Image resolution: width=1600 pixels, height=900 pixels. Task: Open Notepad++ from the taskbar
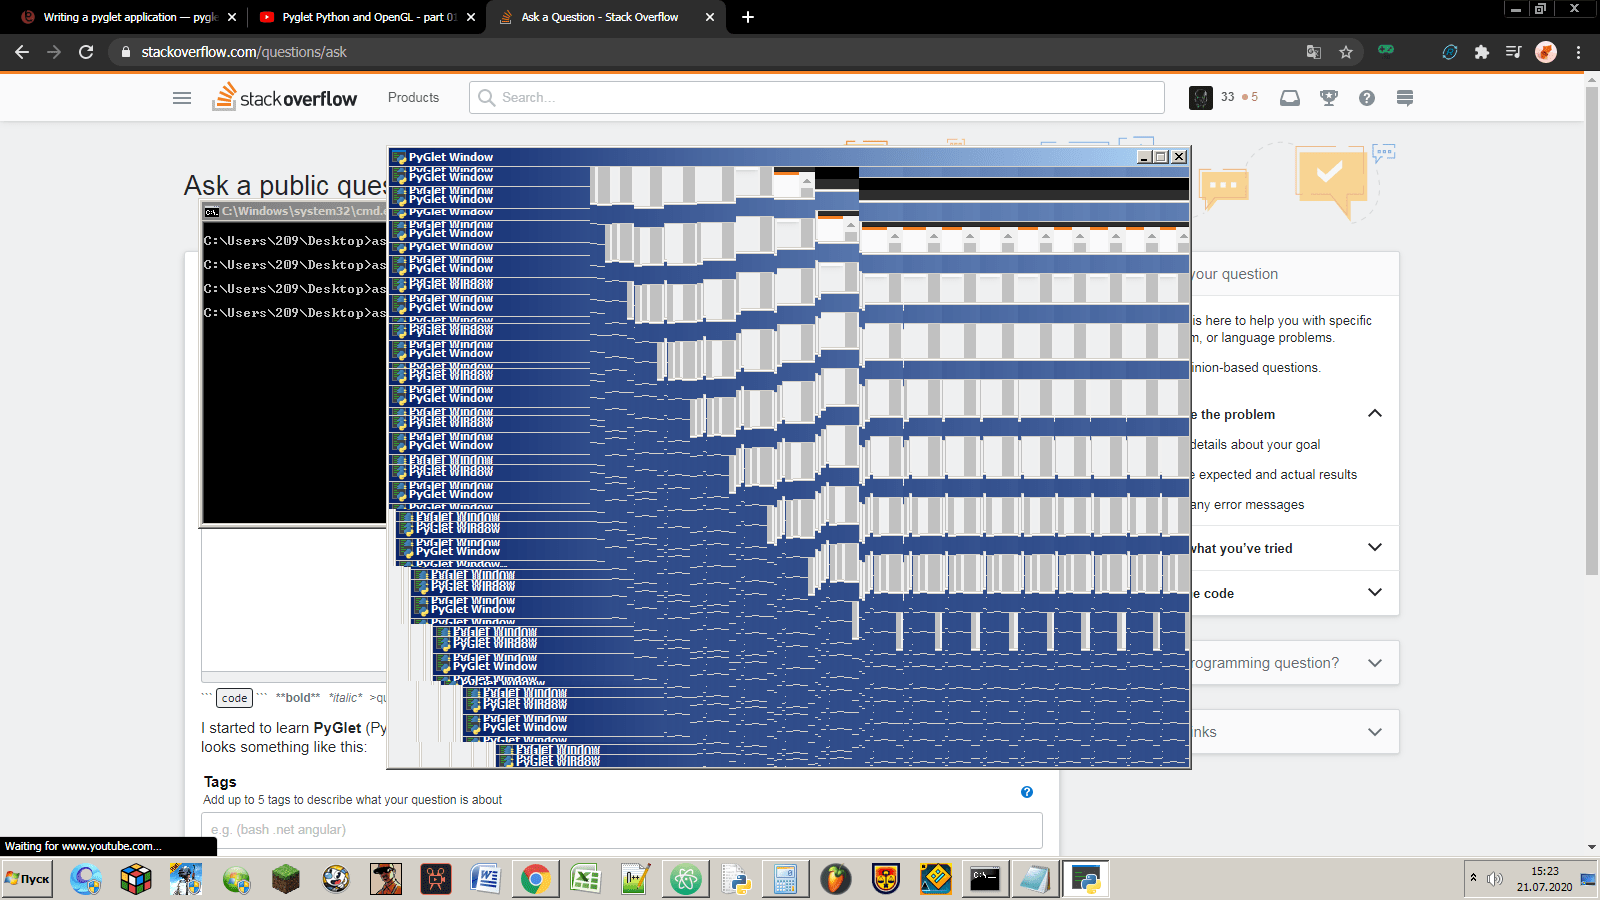click(636, 879)
